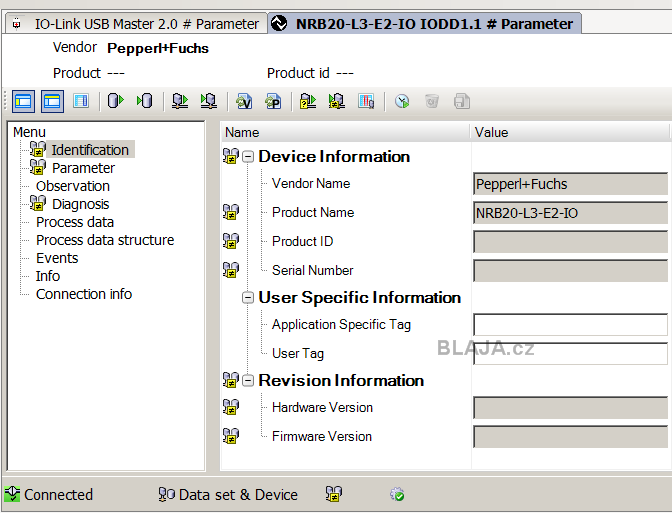Viewport: 672px width, 513px height.
Task: Click the Firmware Version row label
Action: tap(322, 436)
